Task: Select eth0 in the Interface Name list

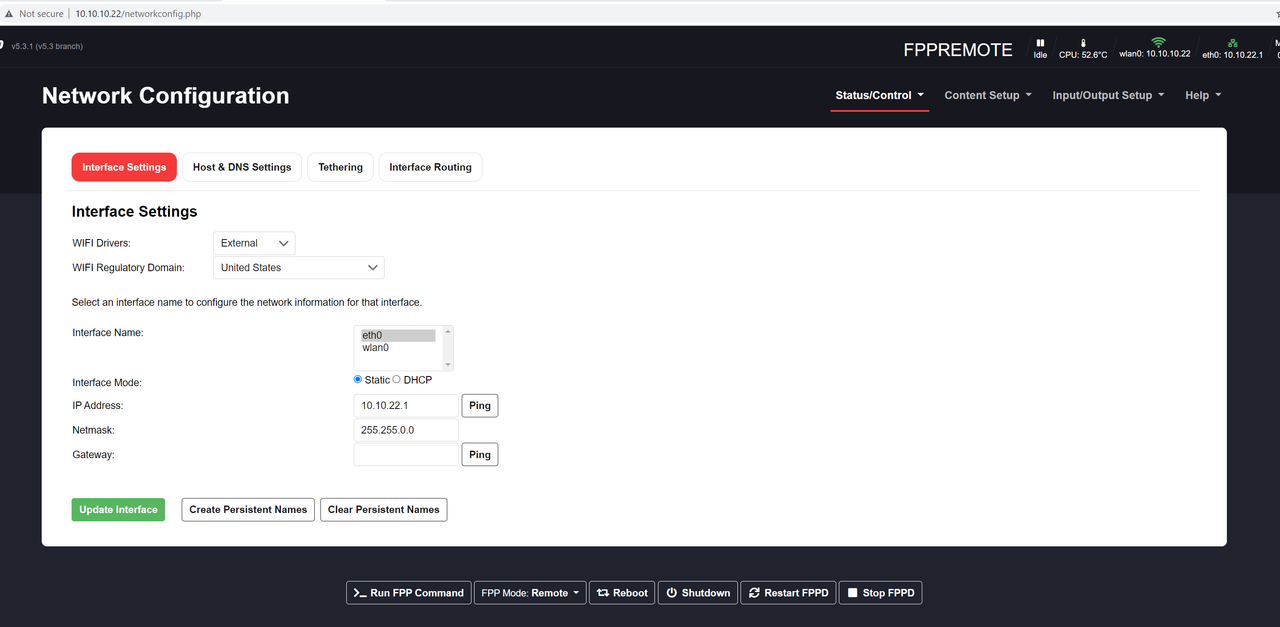Action: tap(398, 336)
